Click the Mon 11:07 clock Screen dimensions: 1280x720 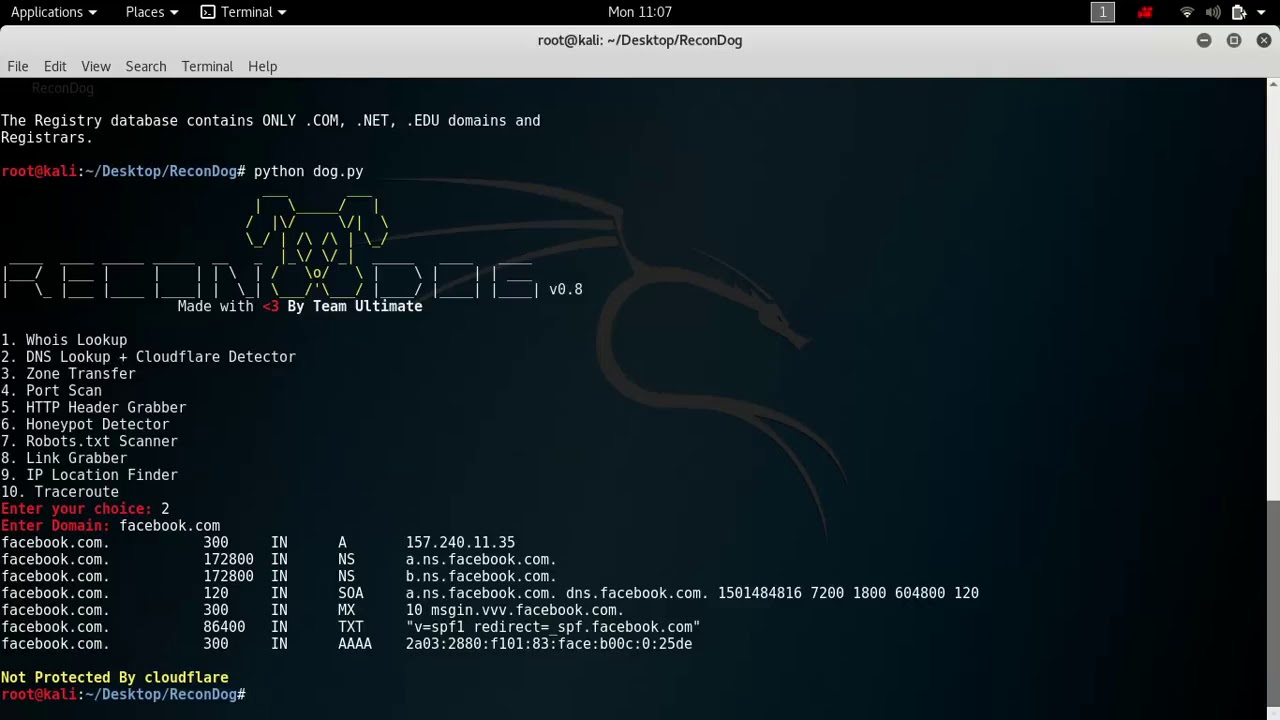pos(640,12)
